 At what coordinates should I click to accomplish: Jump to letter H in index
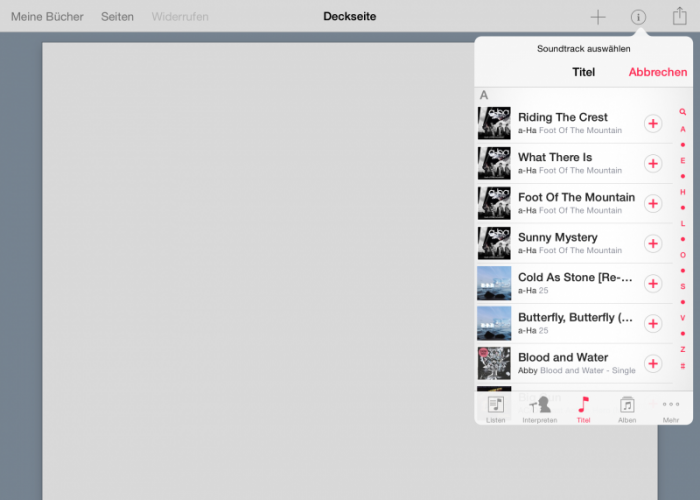pyautogui.click(x=683, y=192)
